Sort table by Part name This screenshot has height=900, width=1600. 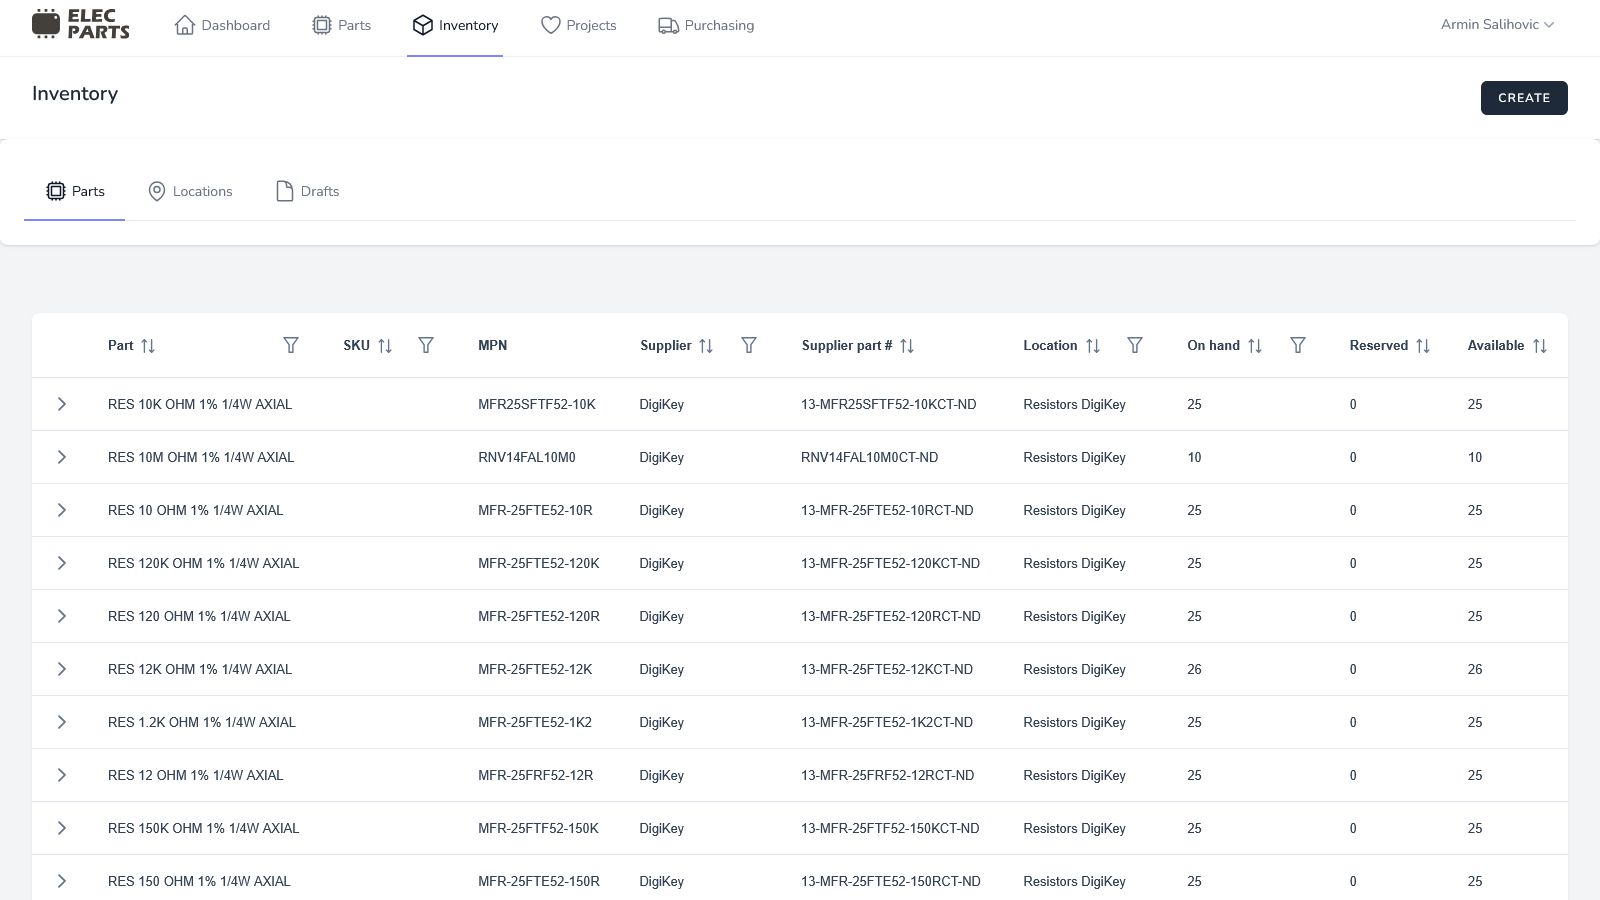click(x=148, y=346)
